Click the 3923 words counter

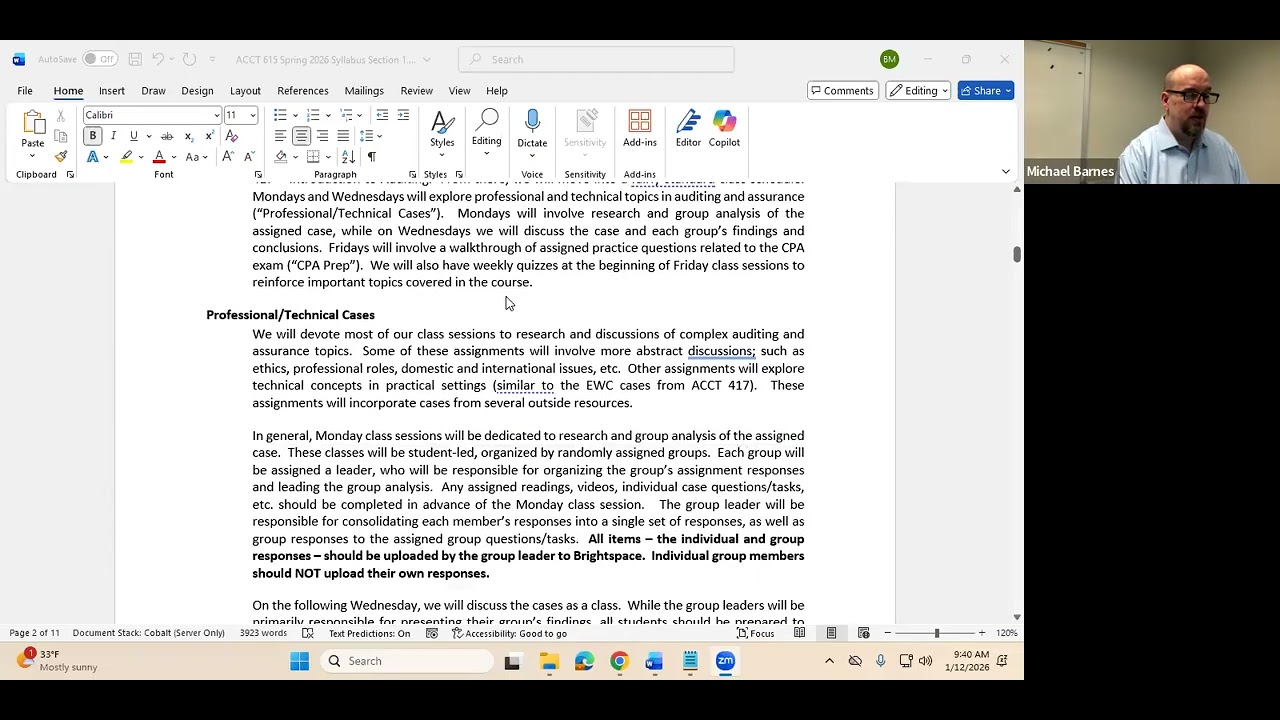263,633
